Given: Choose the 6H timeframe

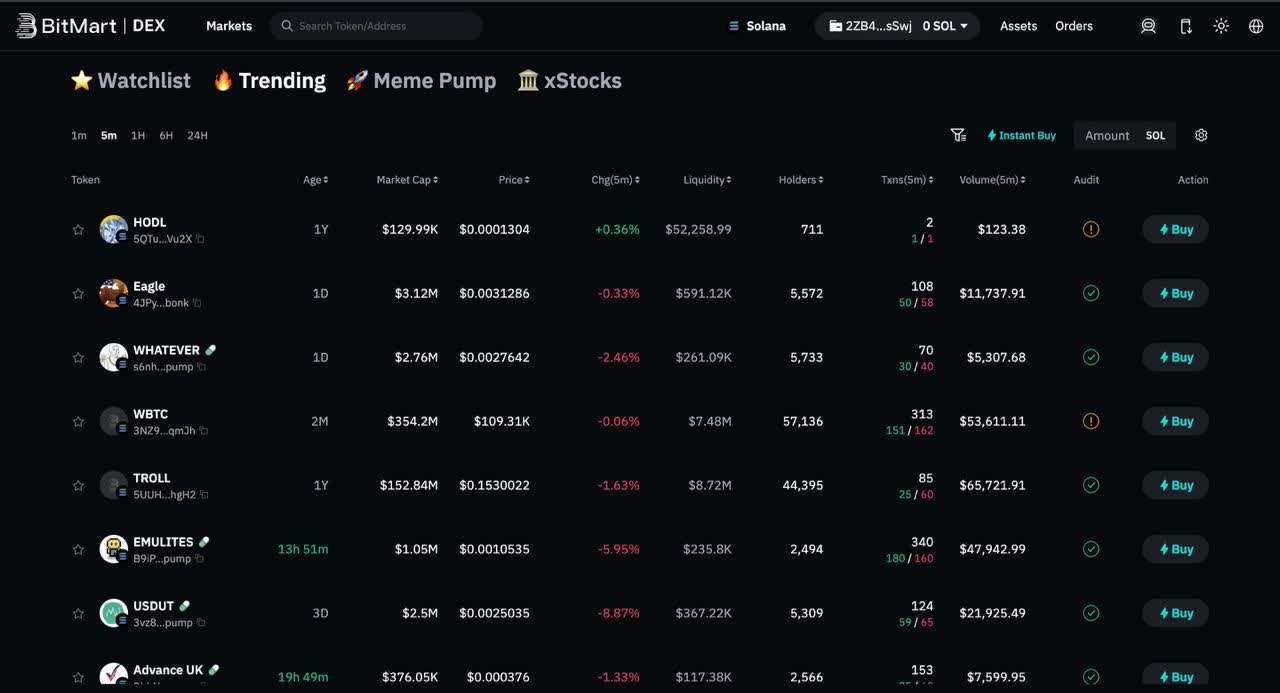Looking at the screenshot, I should click(166, 135).
